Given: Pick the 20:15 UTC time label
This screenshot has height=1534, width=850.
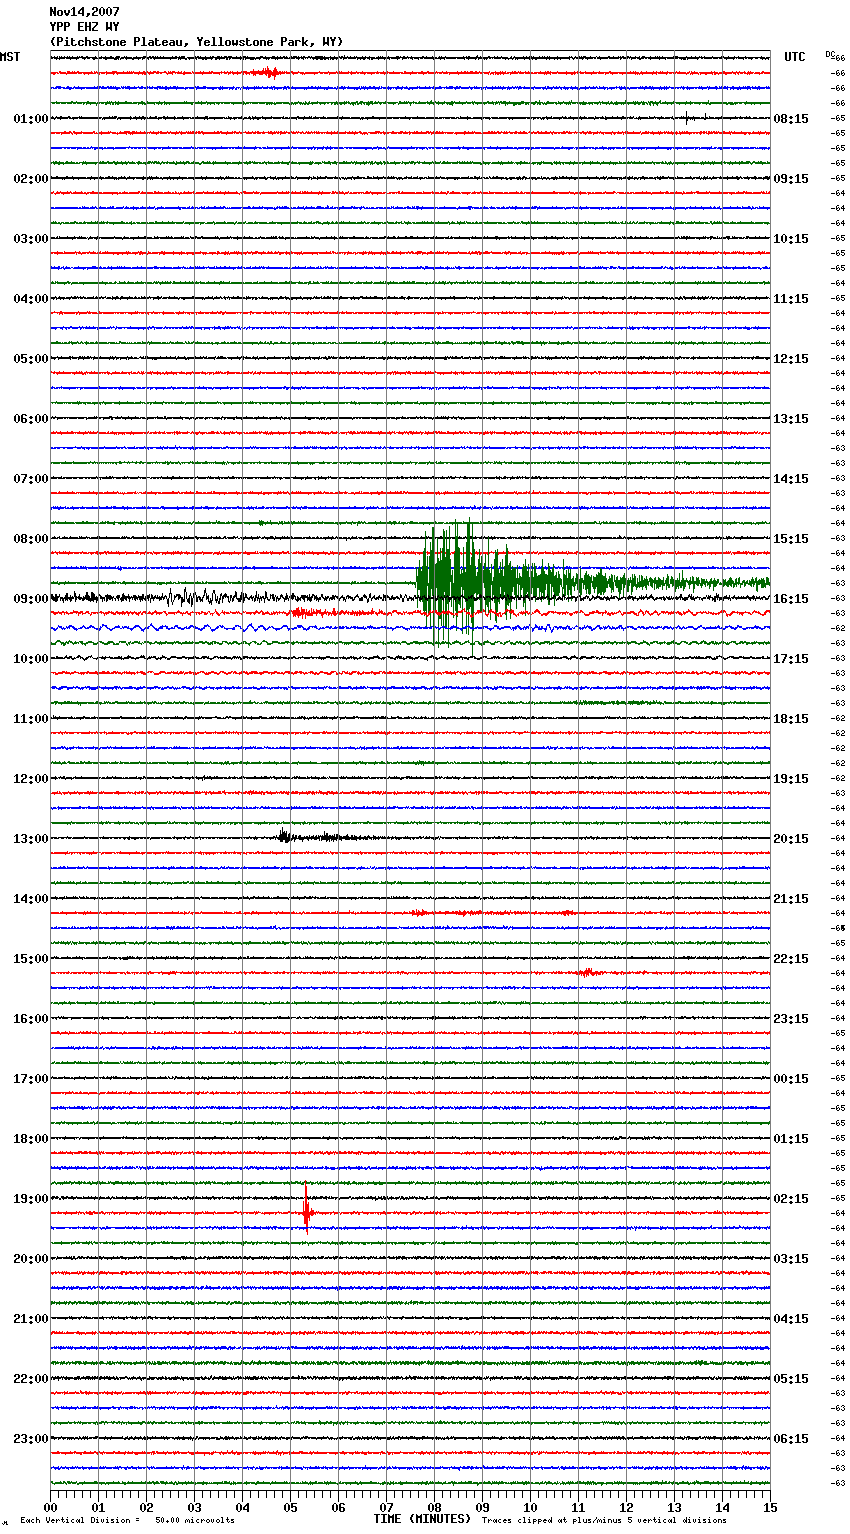Looking at the screenshot, I should (791, 839).
